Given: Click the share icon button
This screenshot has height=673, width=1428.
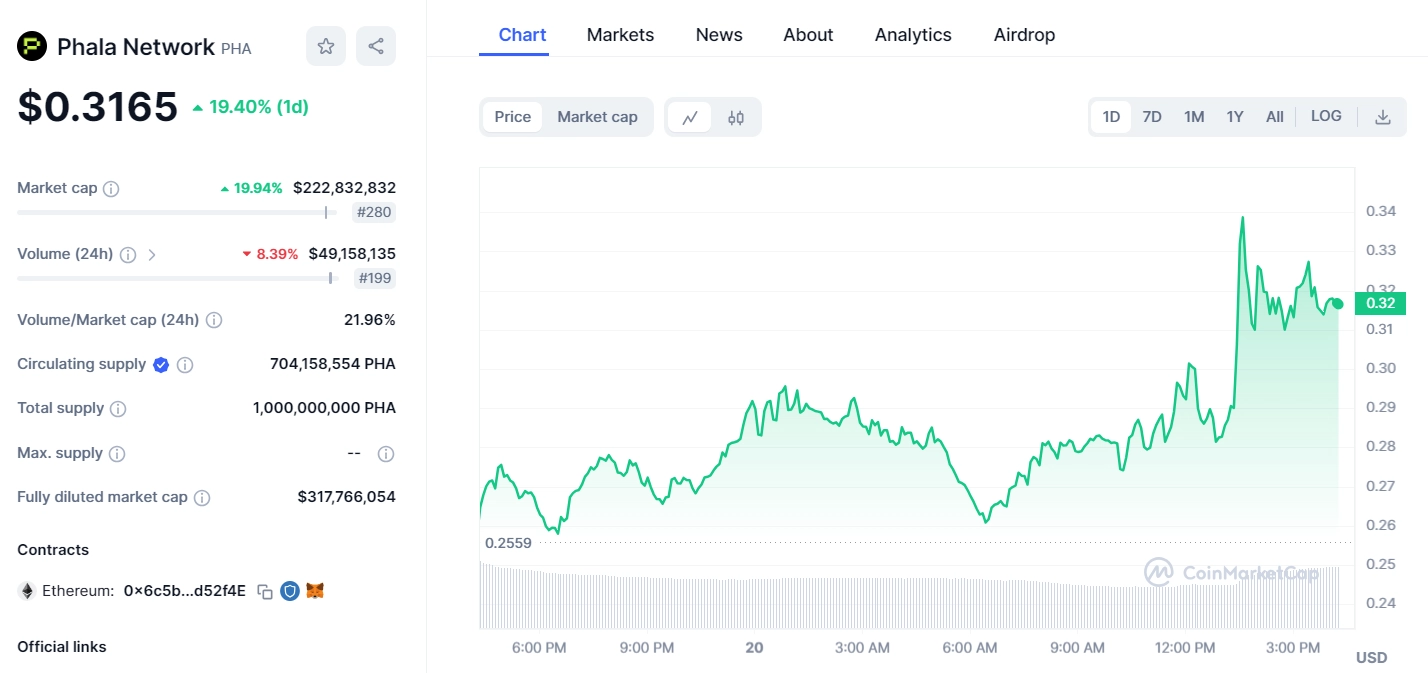Looking at the screenshot, I should [376, 46].
